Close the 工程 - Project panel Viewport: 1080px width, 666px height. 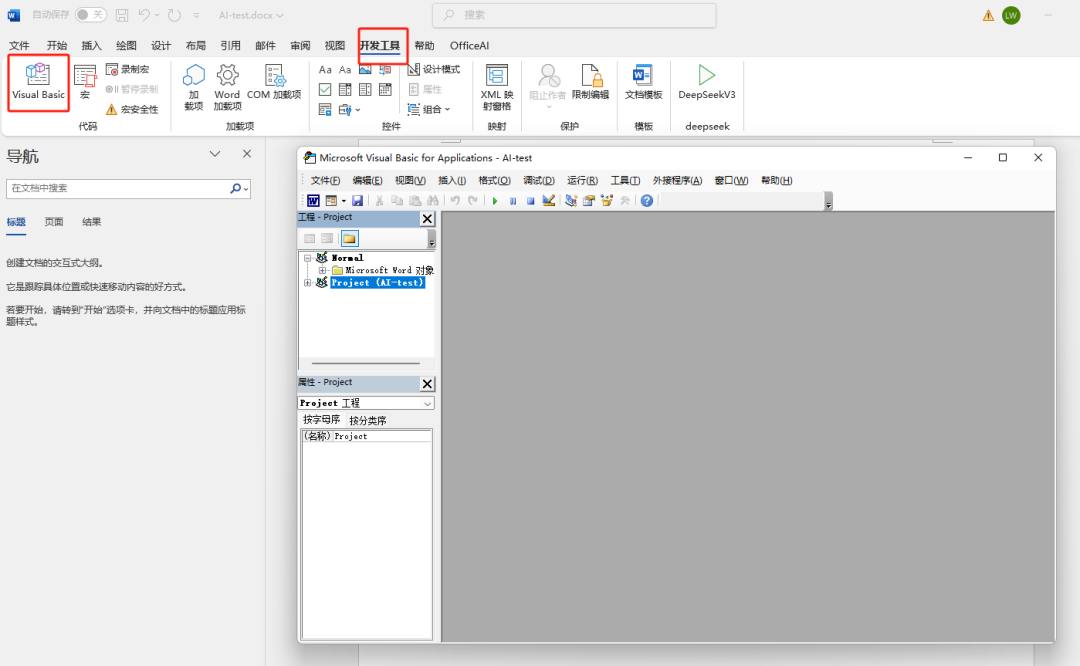tap(427, 218)
